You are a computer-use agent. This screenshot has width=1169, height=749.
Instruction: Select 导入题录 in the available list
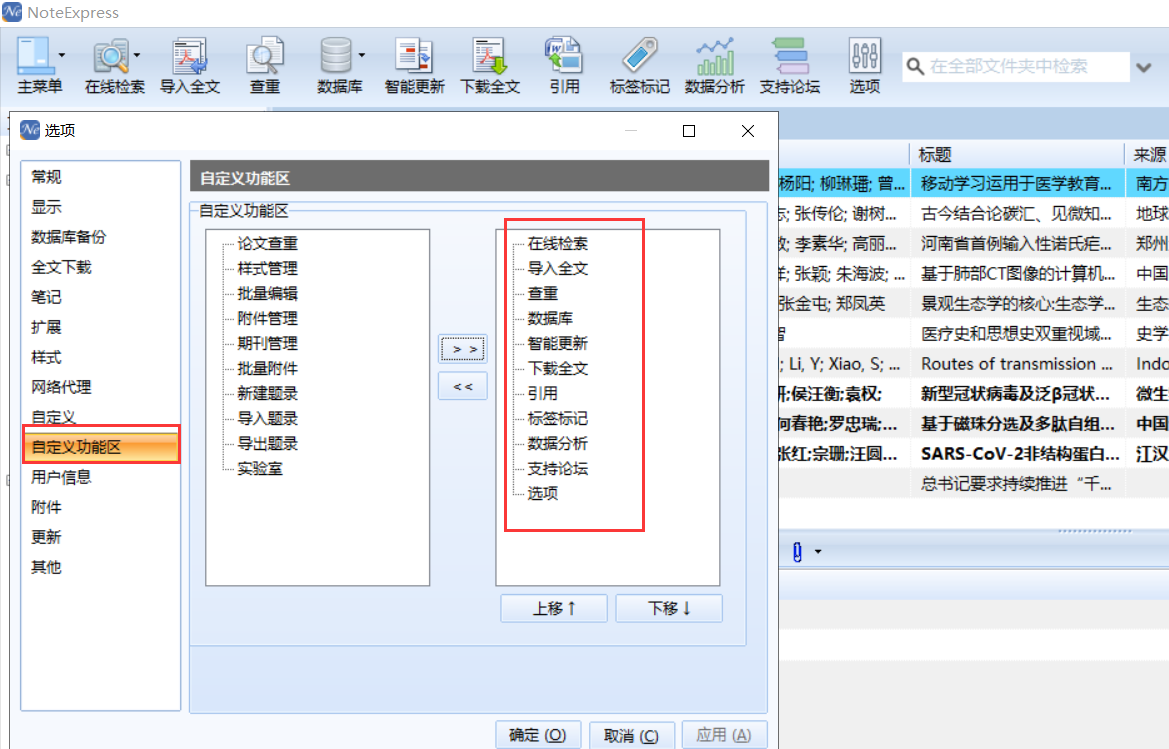click(x=267, y=418)
